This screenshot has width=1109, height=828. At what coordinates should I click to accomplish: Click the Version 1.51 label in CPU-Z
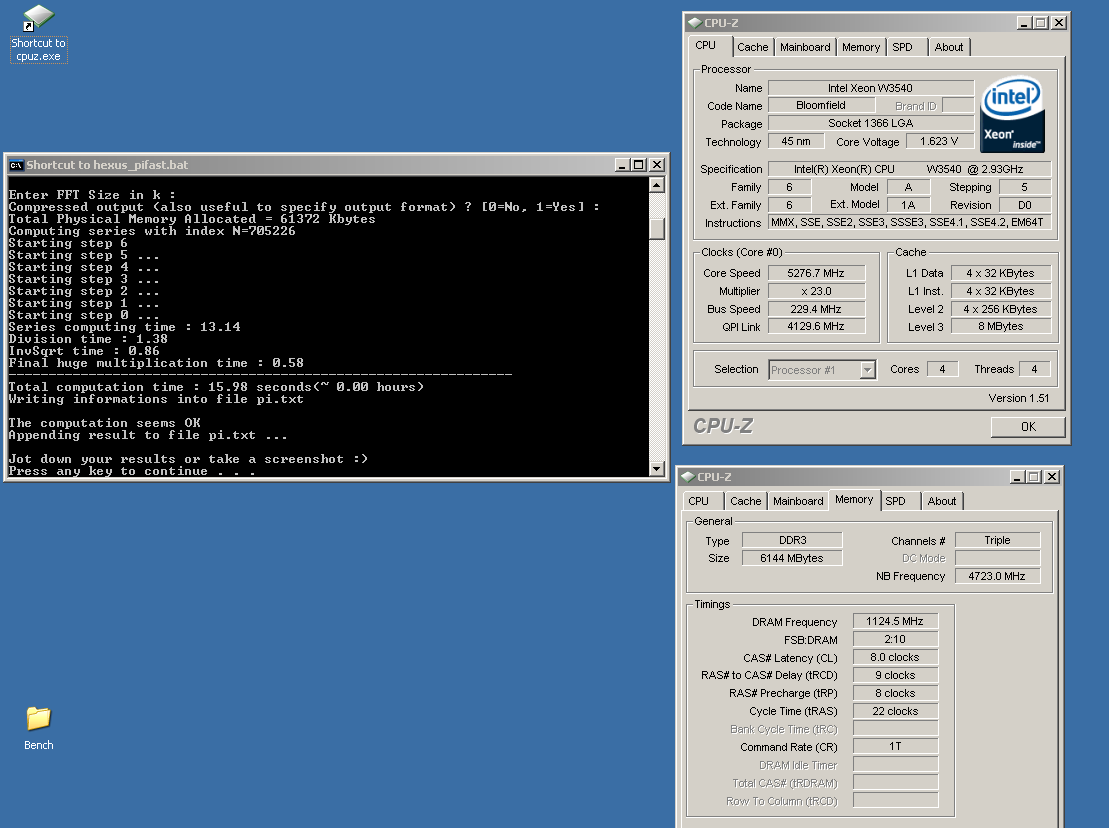click(x=1018, y=398)
